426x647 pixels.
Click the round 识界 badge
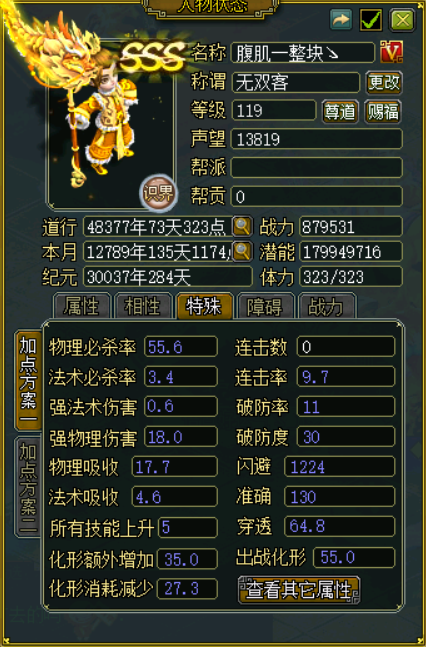click(159, 192)
